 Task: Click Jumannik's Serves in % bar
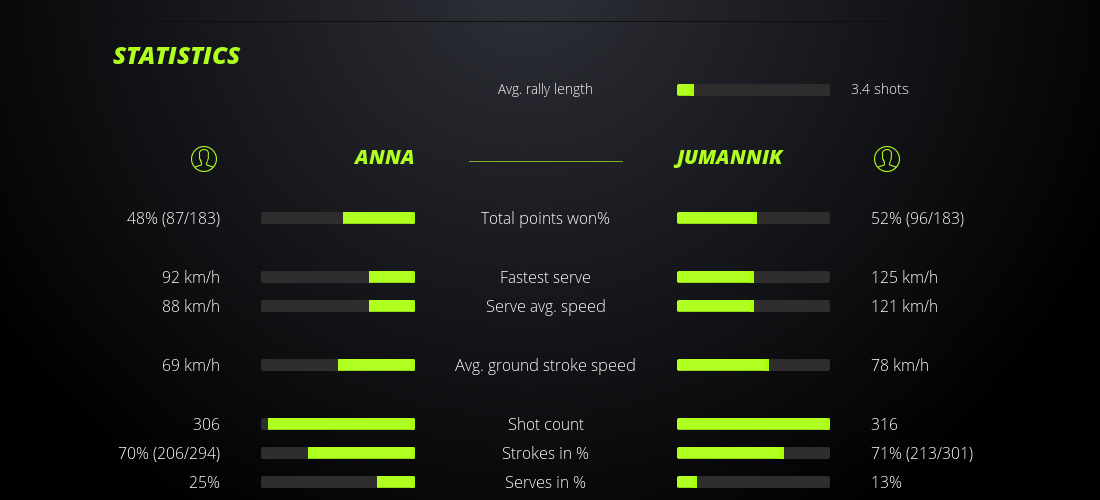click(753, 482)
